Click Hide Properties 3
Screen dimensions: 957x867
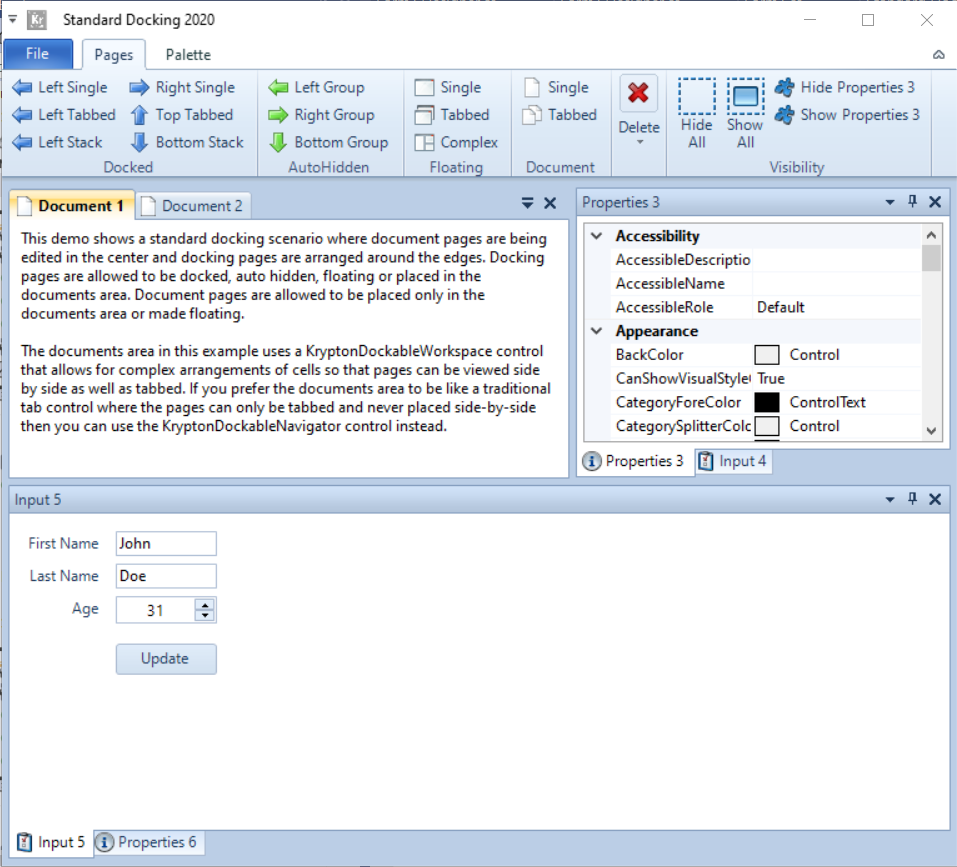[845, 87]
